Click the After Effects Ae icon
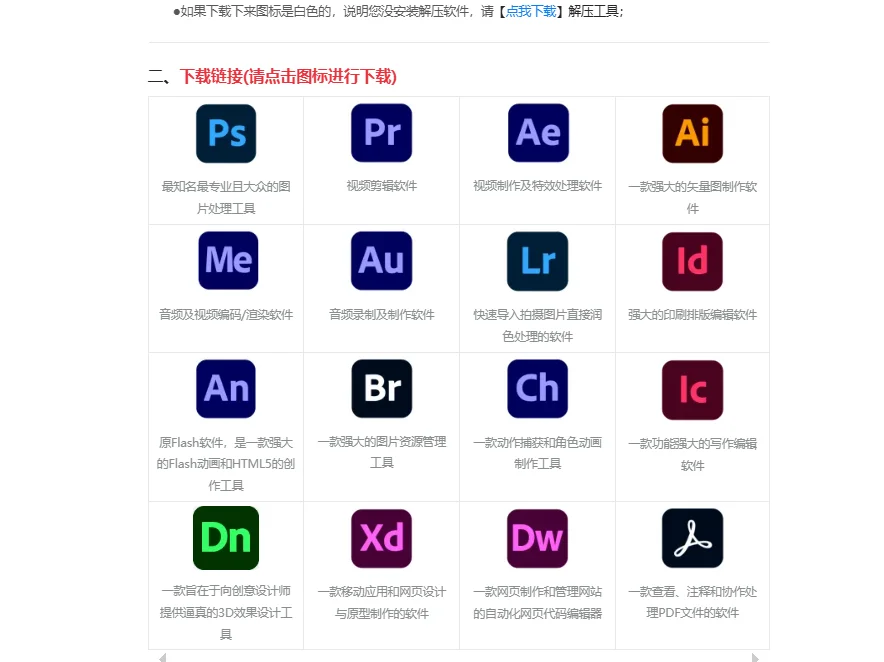The height and width of the screenshot is (662, 884). 537,132
